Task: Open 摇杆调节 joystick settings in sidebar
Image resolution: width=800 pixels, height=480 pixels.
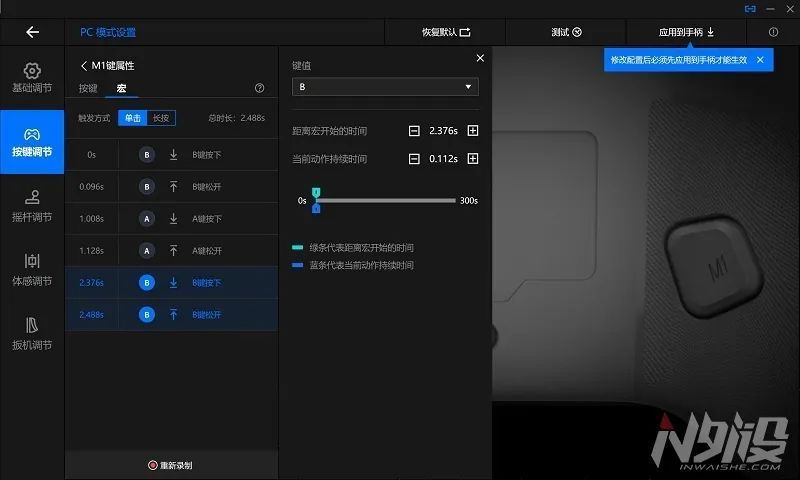Action: coord(32,206)
